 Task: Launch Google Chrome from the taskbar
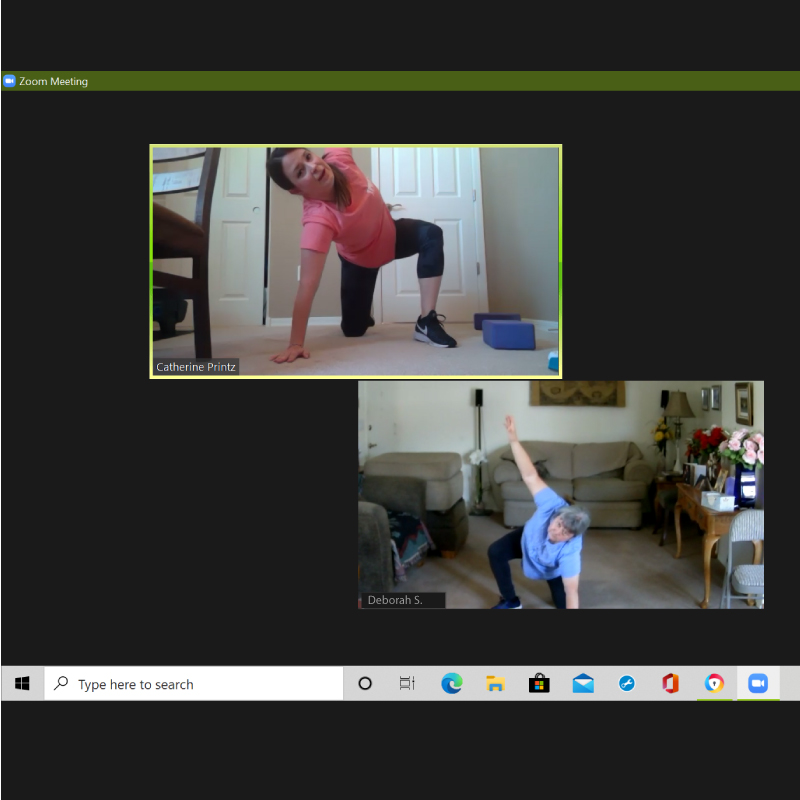[x=714, y=683]
